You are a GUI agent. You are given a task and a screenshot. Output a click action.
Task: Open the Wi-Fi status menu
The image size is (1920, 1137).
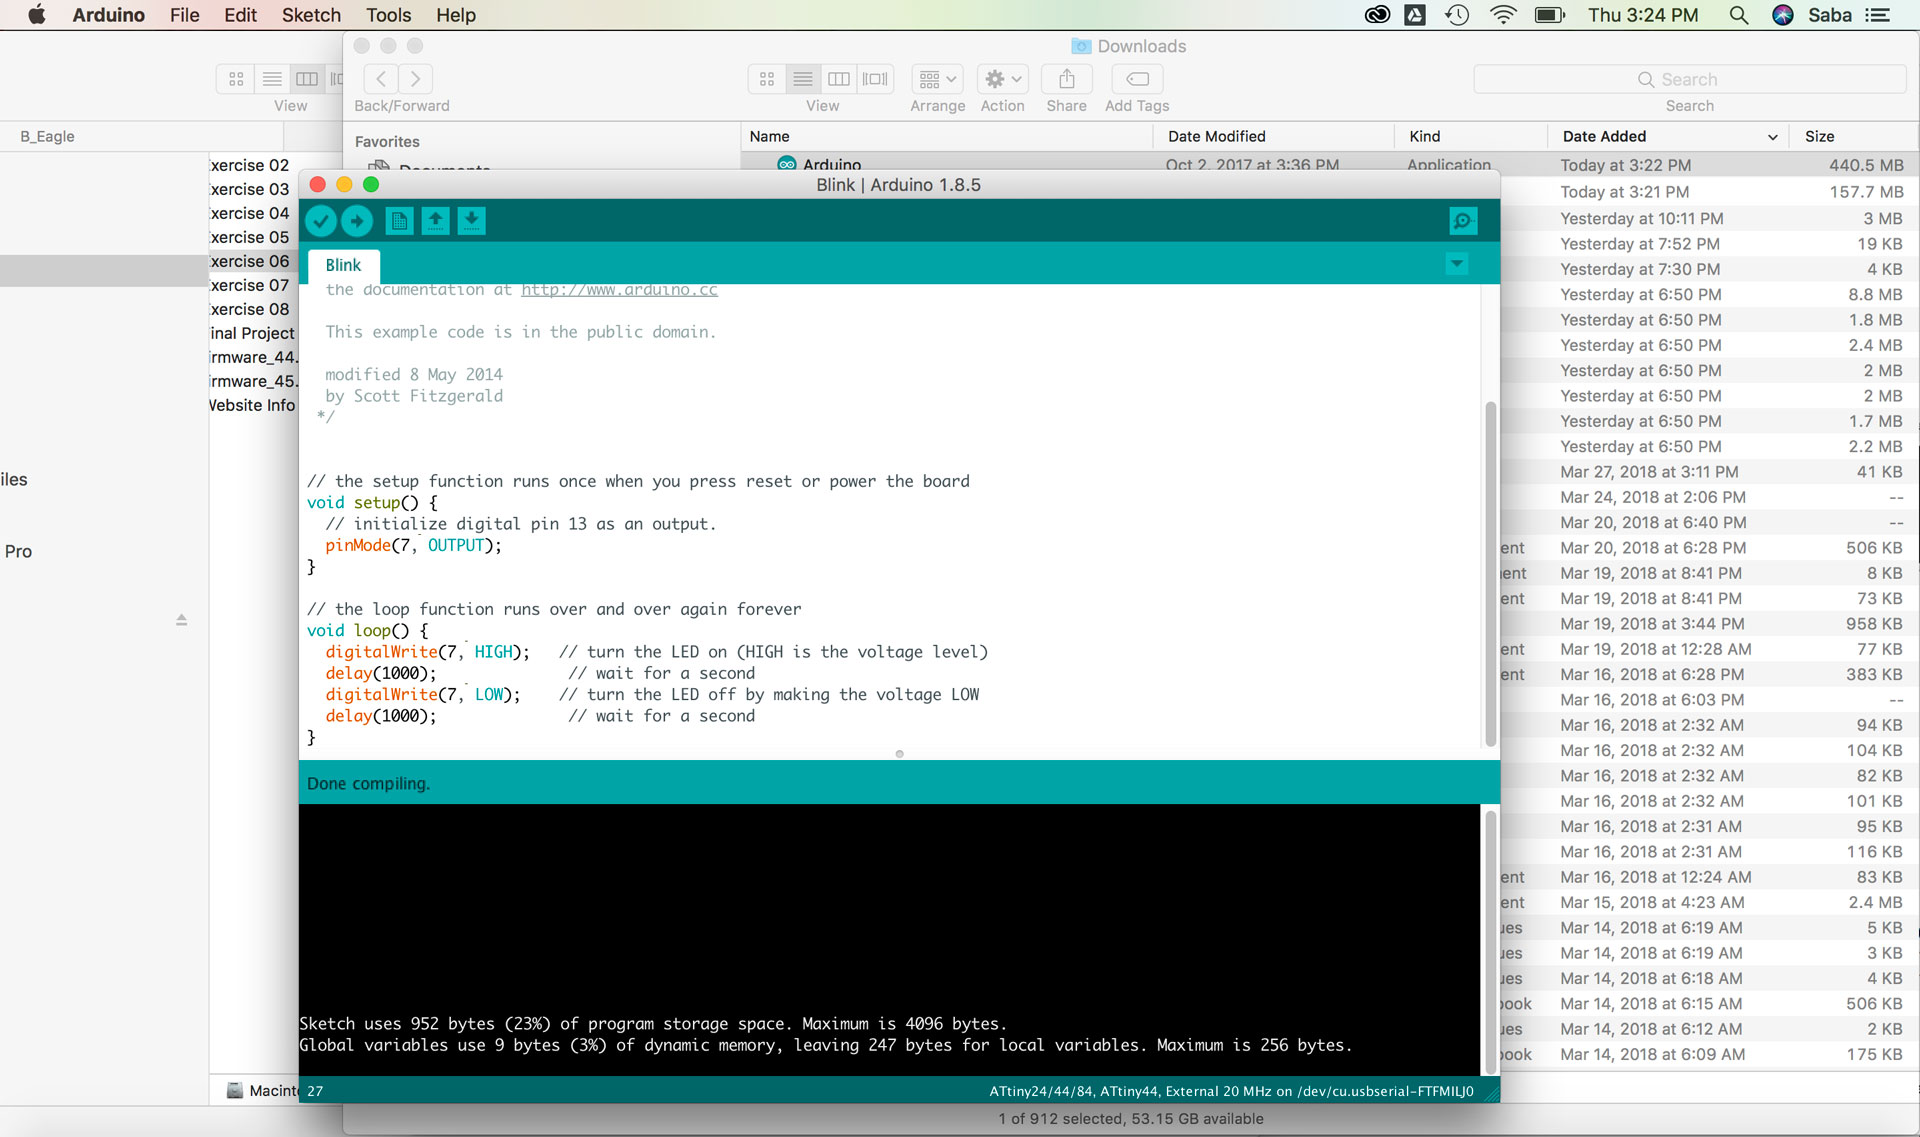[x=1503, y=15]
